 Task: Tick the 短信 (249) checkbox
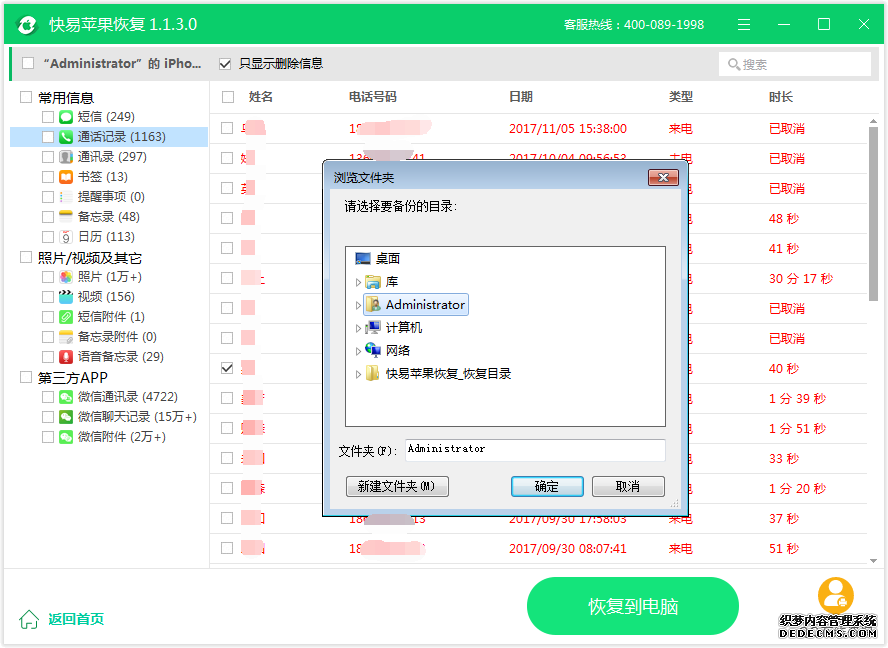[x=48, y=117]
